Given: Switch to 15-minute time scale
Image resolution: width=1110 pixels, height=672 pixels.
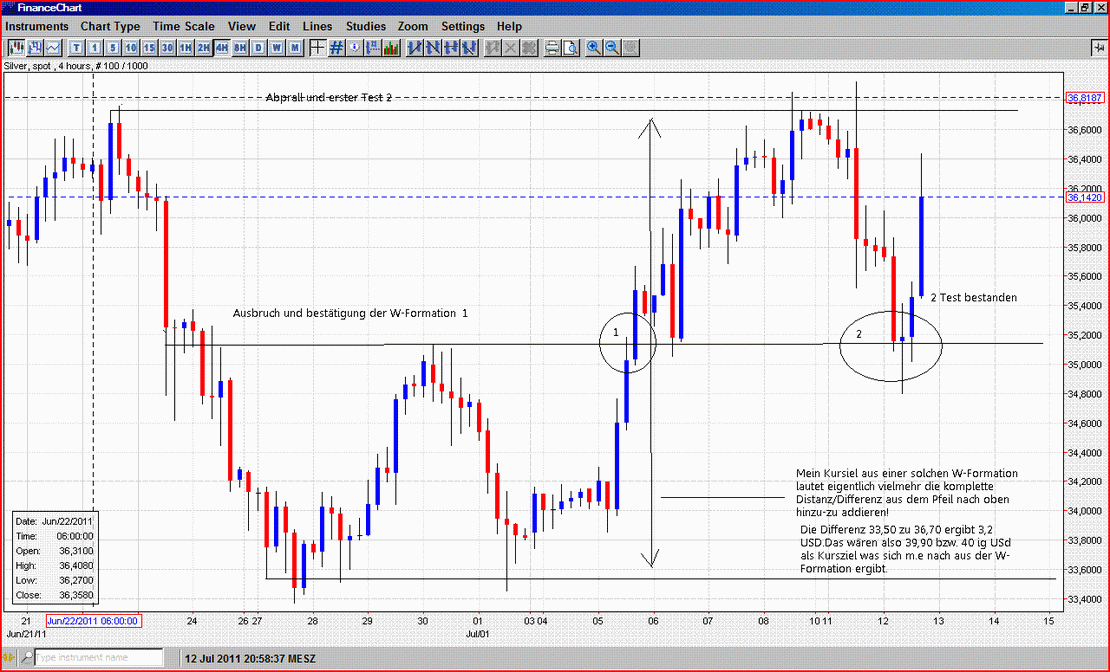Looking at the screenshot, I should 149,47.
